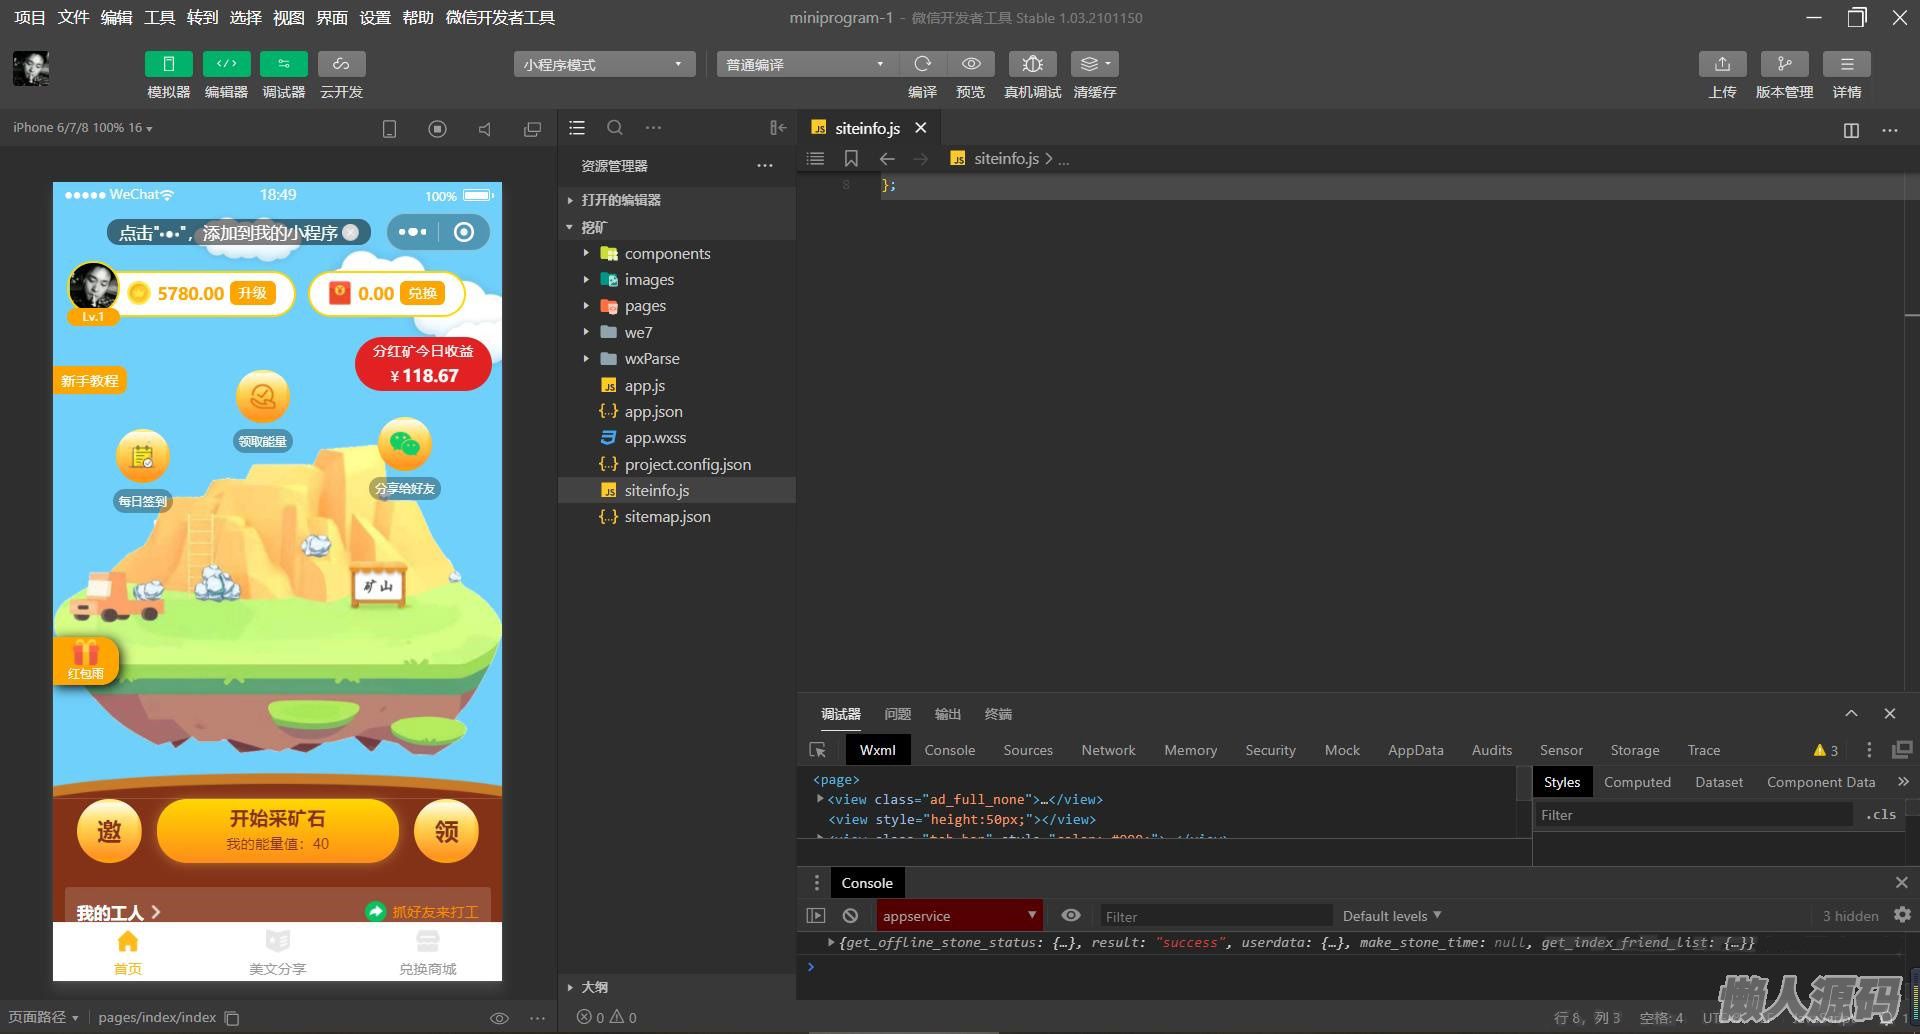This screenshot has height=1034, width=1920.
Task: Click the compile refresh icon
Action: (x=922, y=64)
